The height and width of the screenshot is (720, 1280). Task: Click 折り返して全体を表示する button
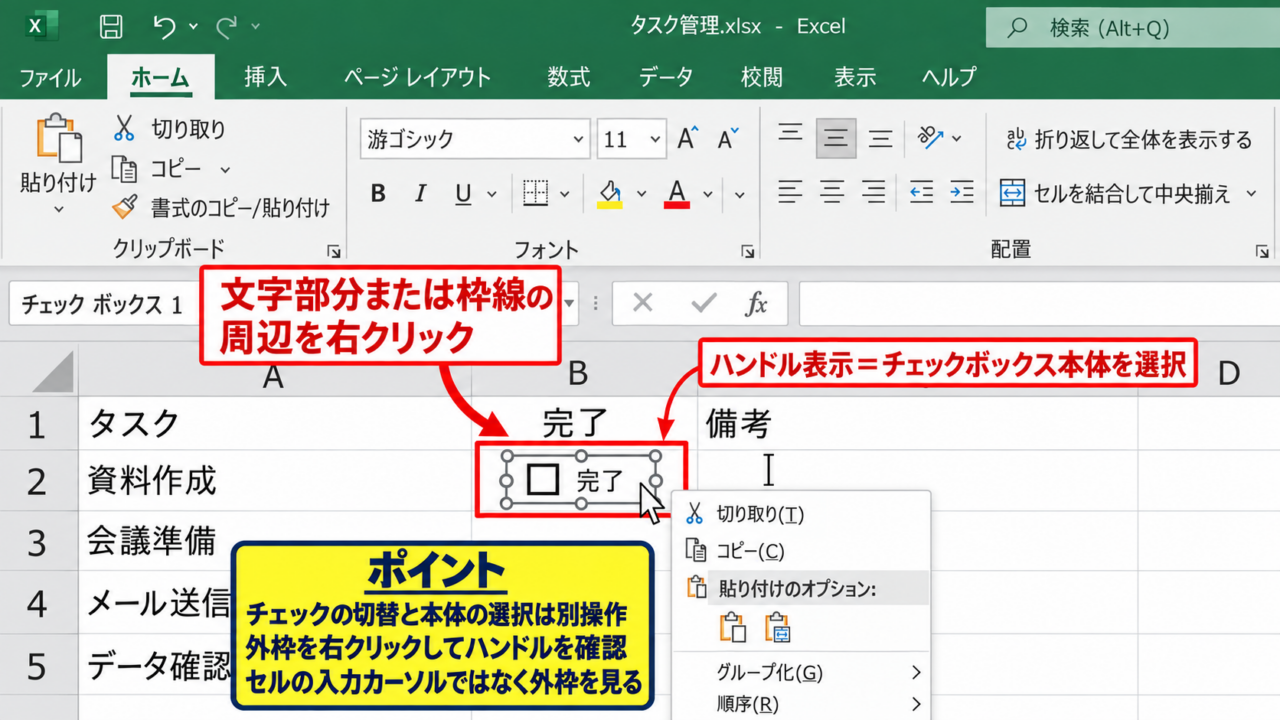pos(1128,140)
